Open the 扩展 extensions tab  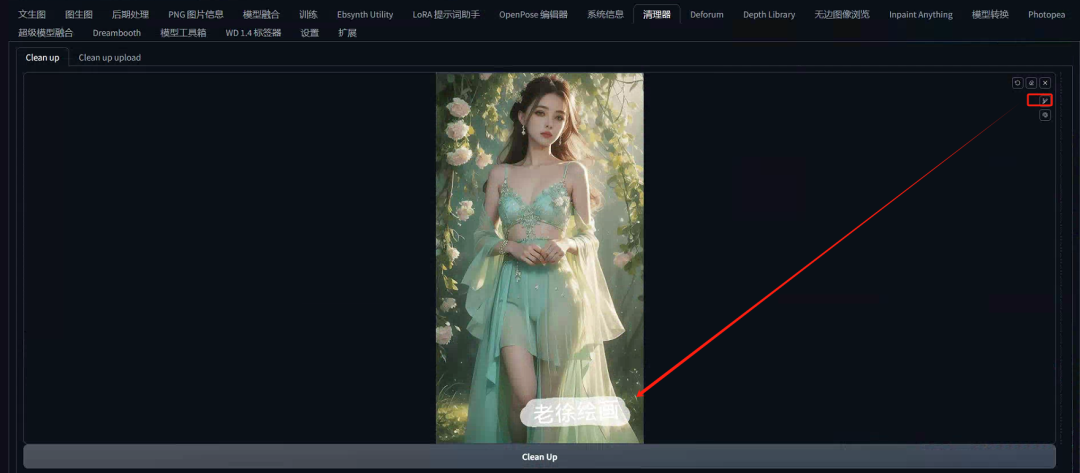[347, 32]
